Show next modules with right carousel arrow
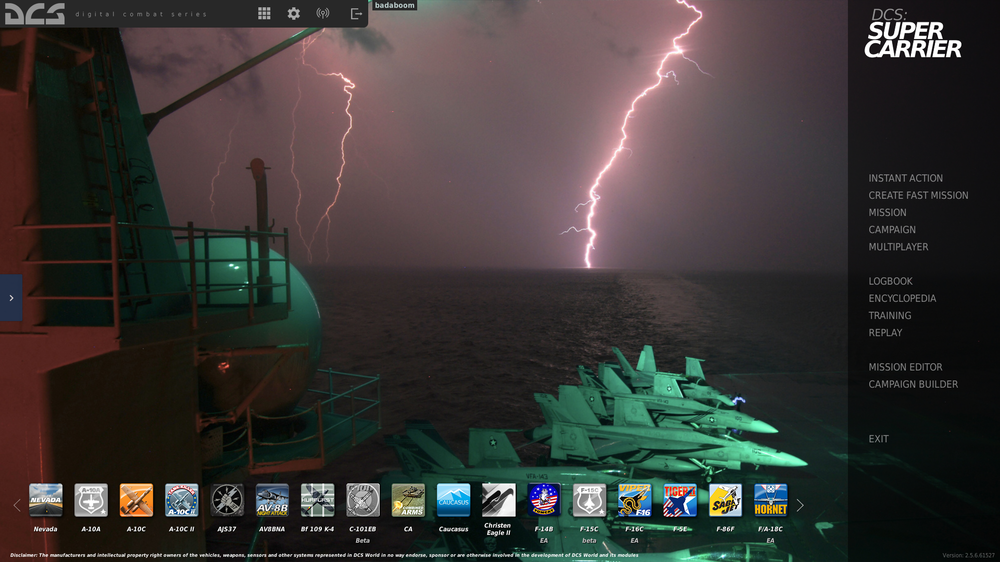Screen dimensions: 1000x562 [x=800, y=505]
